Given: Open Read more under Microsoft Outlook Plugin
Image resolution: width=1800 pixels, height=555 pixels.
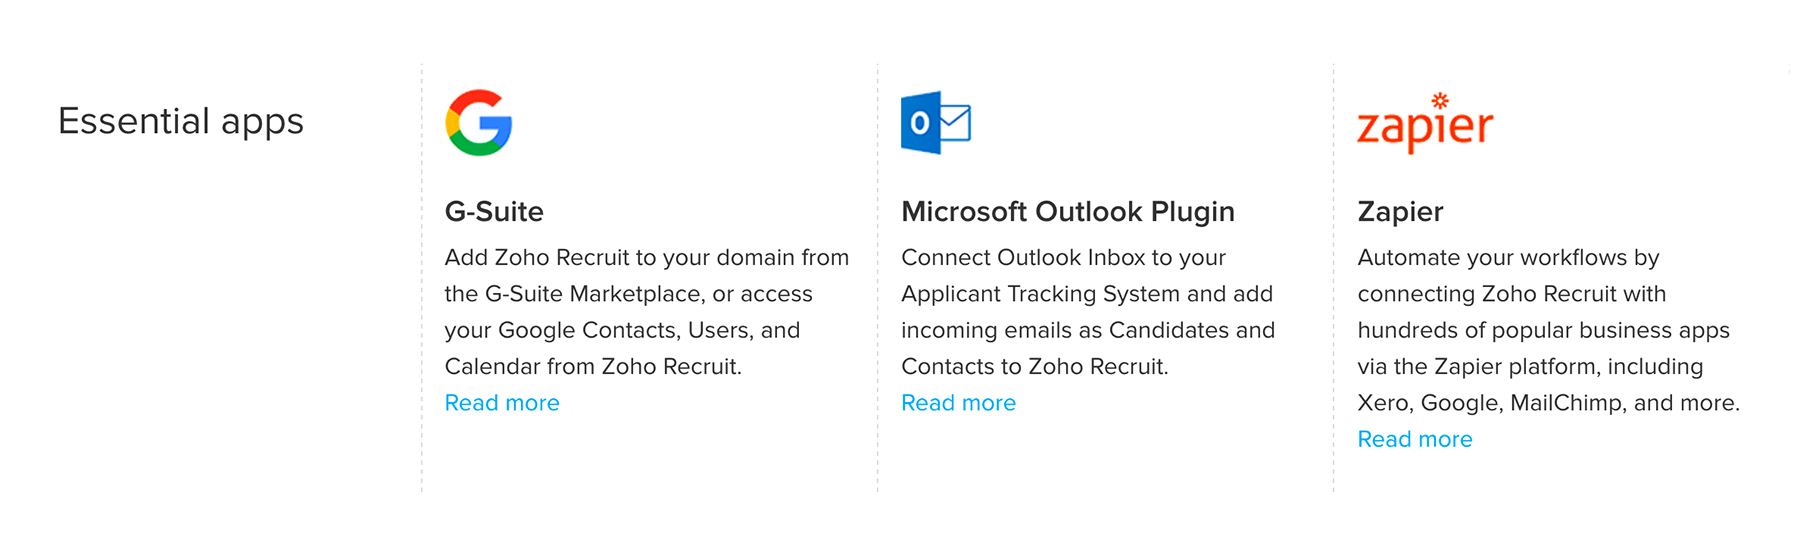Looking at the screenshot, I should point(958,403).
